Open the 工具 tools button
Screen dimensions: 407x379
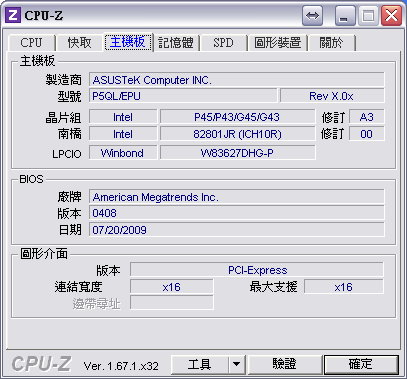pos(200,364)
